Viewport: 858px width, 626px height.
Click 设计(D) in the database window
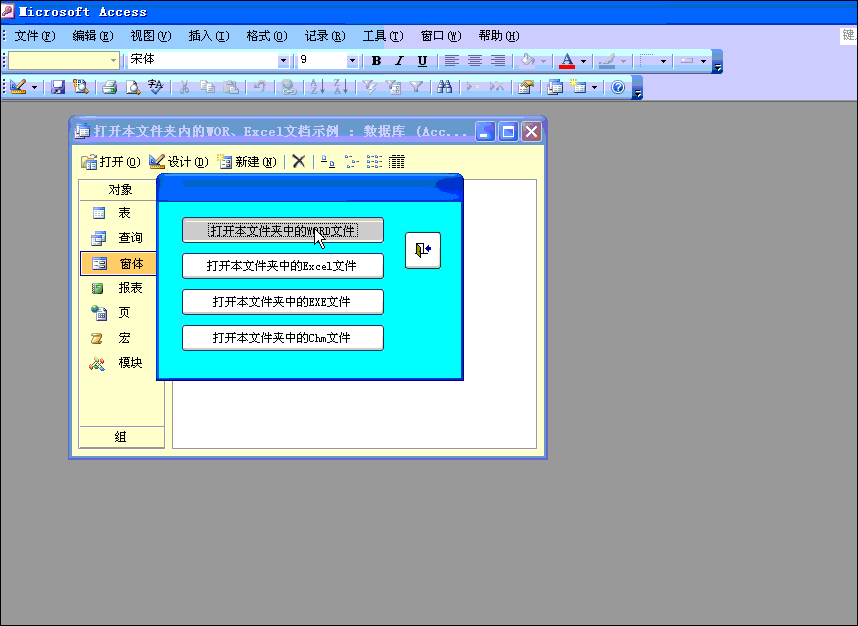(179, 161)
